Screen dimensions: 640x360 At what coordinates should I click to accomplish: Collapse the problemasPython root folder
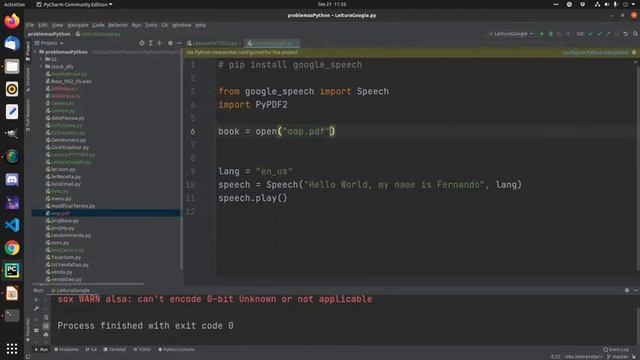point(36,52)
